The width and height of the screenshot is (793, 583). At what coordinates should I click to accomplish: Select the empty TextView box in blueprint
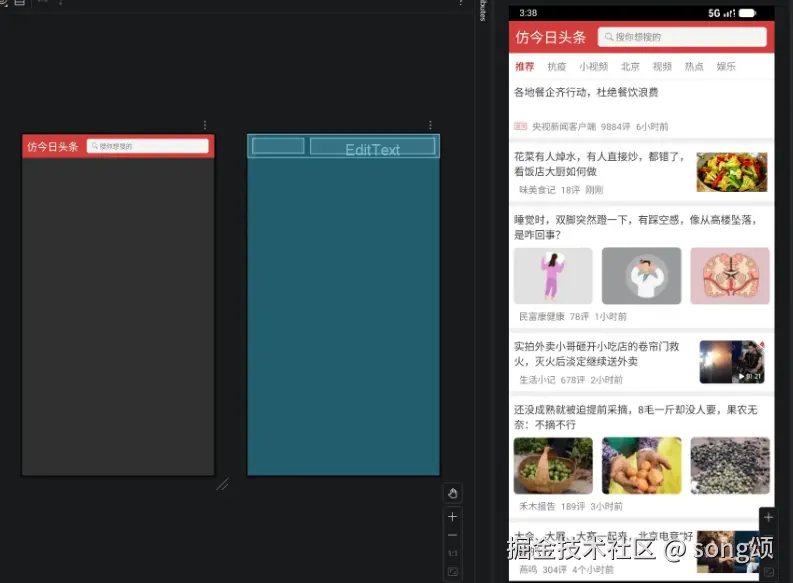(278, 146)
